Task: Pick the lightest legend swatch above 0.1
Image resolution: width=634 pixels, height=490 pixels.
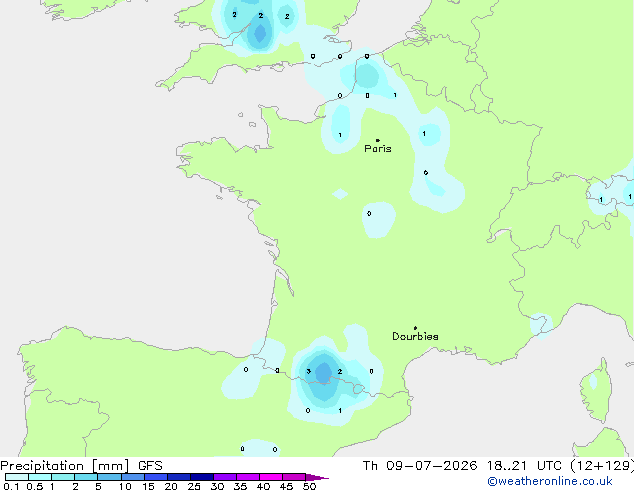Action: click(17, 477)
